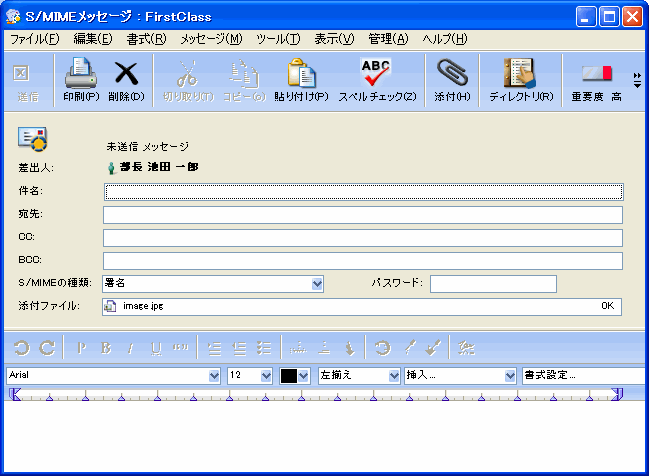The width and height of the screenshot is (649, 476).
Task: Click the Delete (削除) X icon
Action: [125, 73]
